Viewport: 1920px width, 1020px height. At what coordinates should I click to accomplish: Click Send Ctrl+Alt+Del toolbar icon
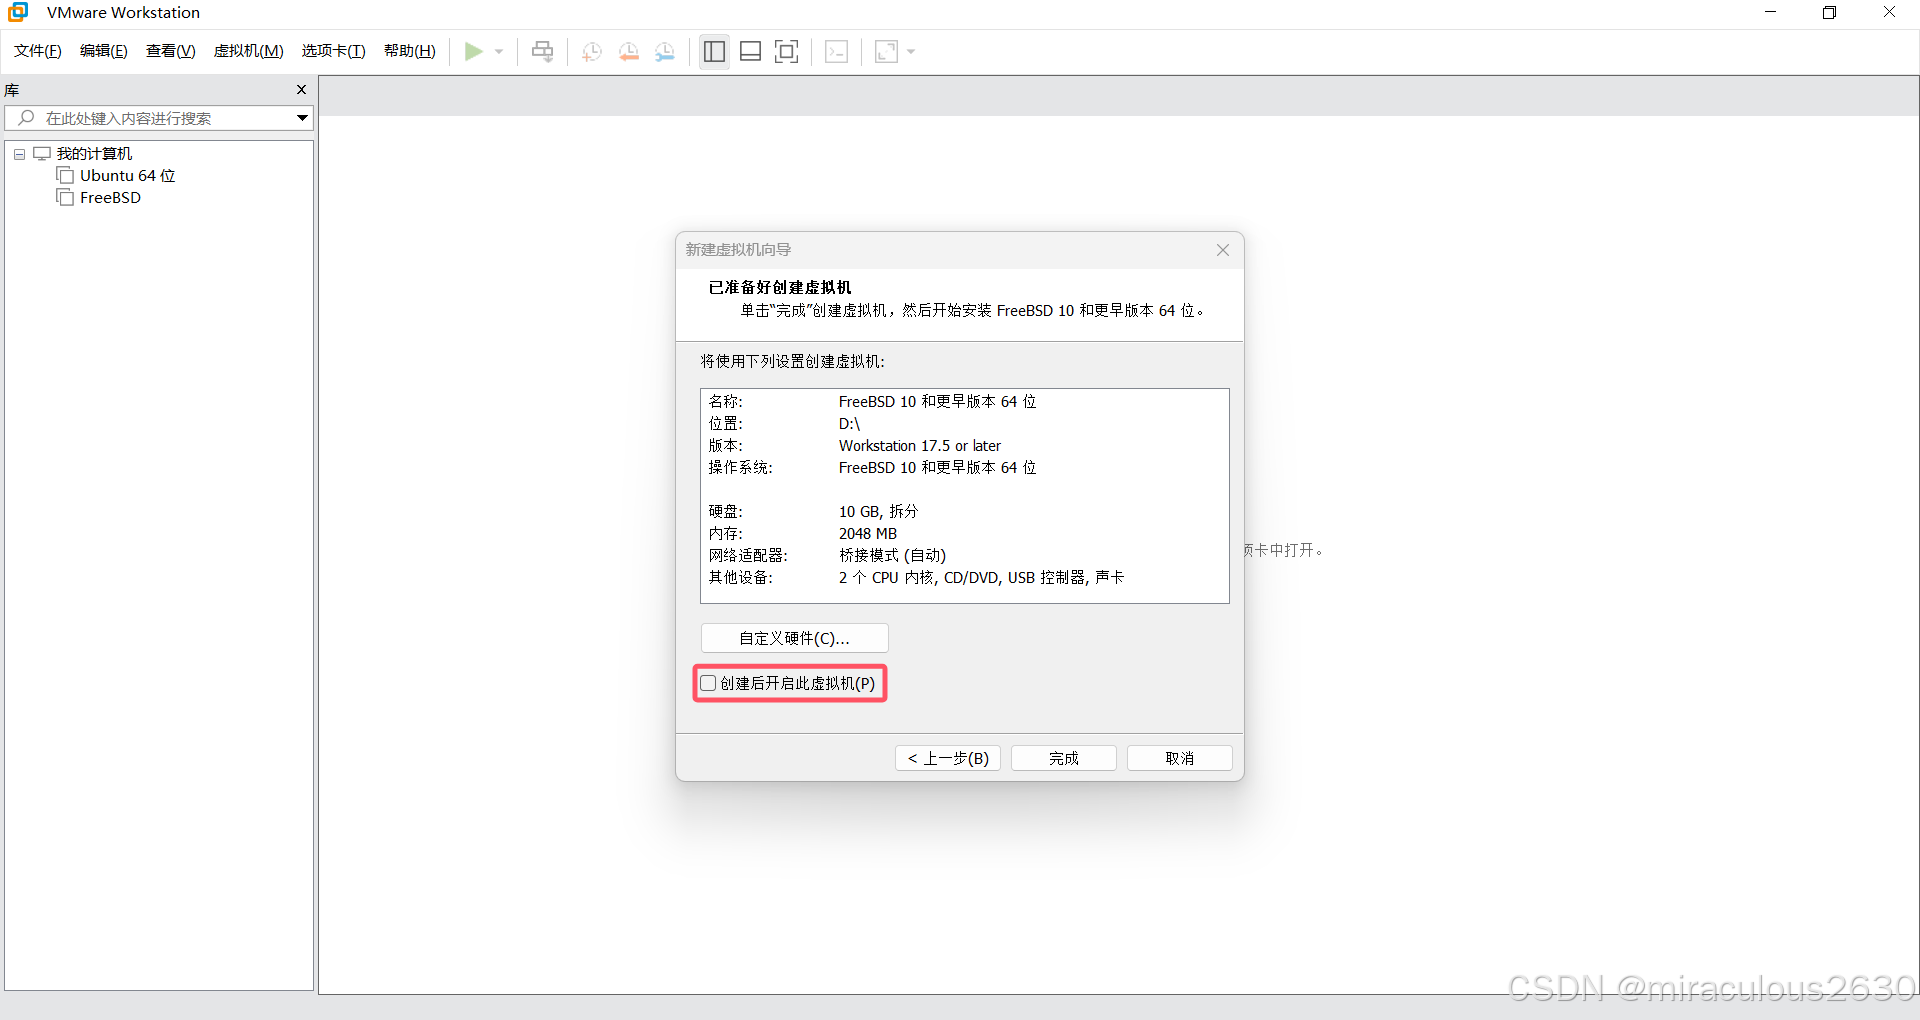point(542,51)
